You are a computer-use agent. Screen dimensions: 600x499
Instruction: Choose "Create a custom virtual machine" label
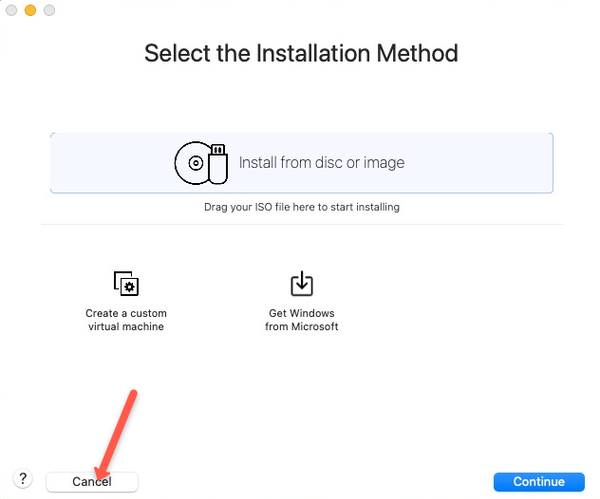coord(126,320)
